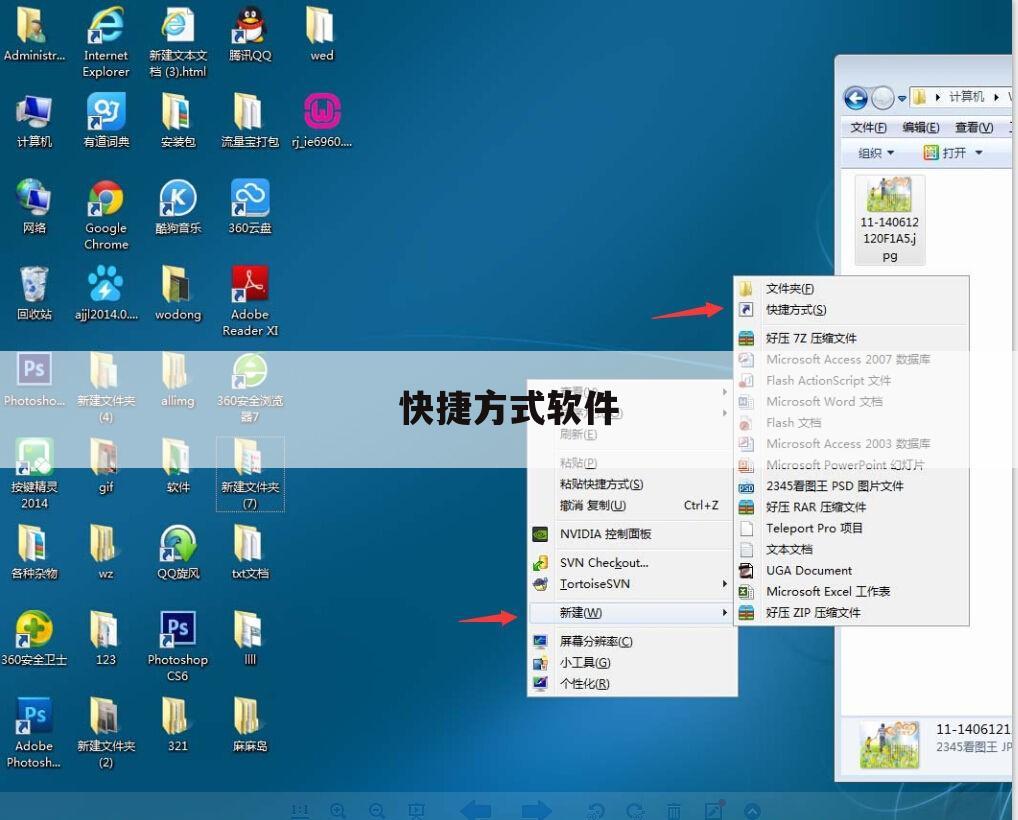The image size is (1018, 820).
Task: Create UGA Document from the New submenu
Action: pos(851,570)
